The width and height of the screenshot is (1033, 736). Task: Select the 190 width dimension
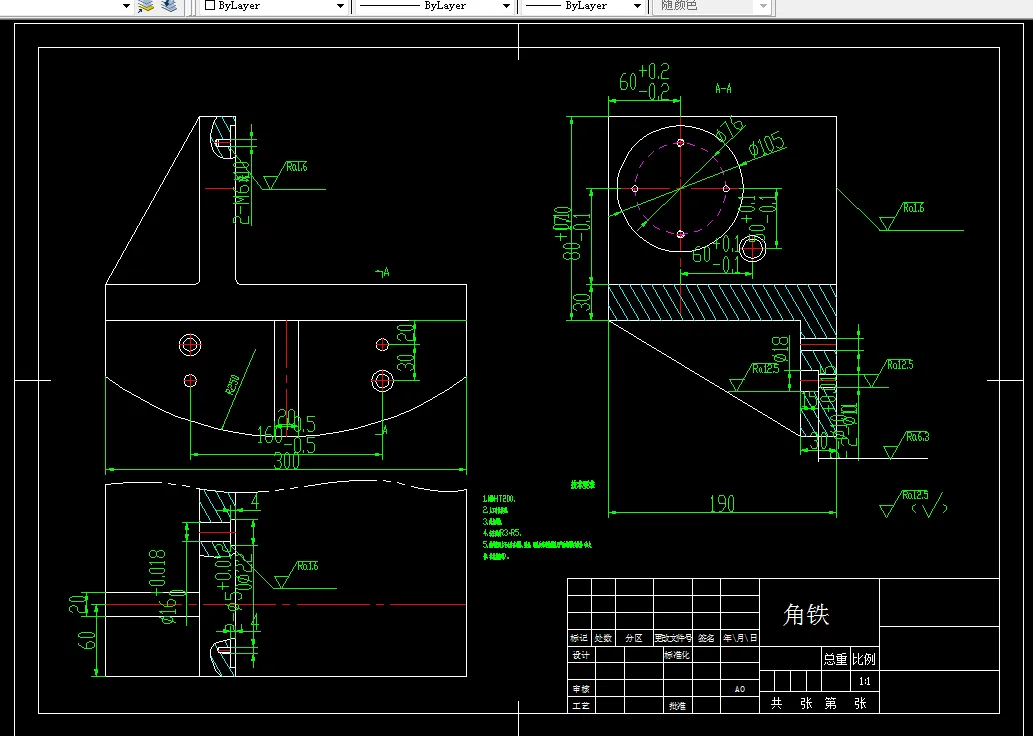click(722, 503)
